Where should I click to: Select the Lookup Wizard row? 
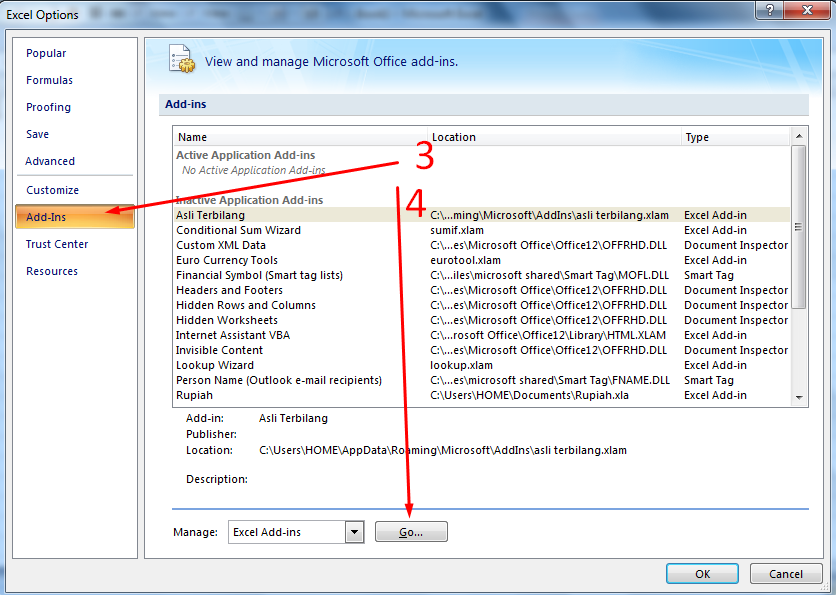tap(482, 365)
